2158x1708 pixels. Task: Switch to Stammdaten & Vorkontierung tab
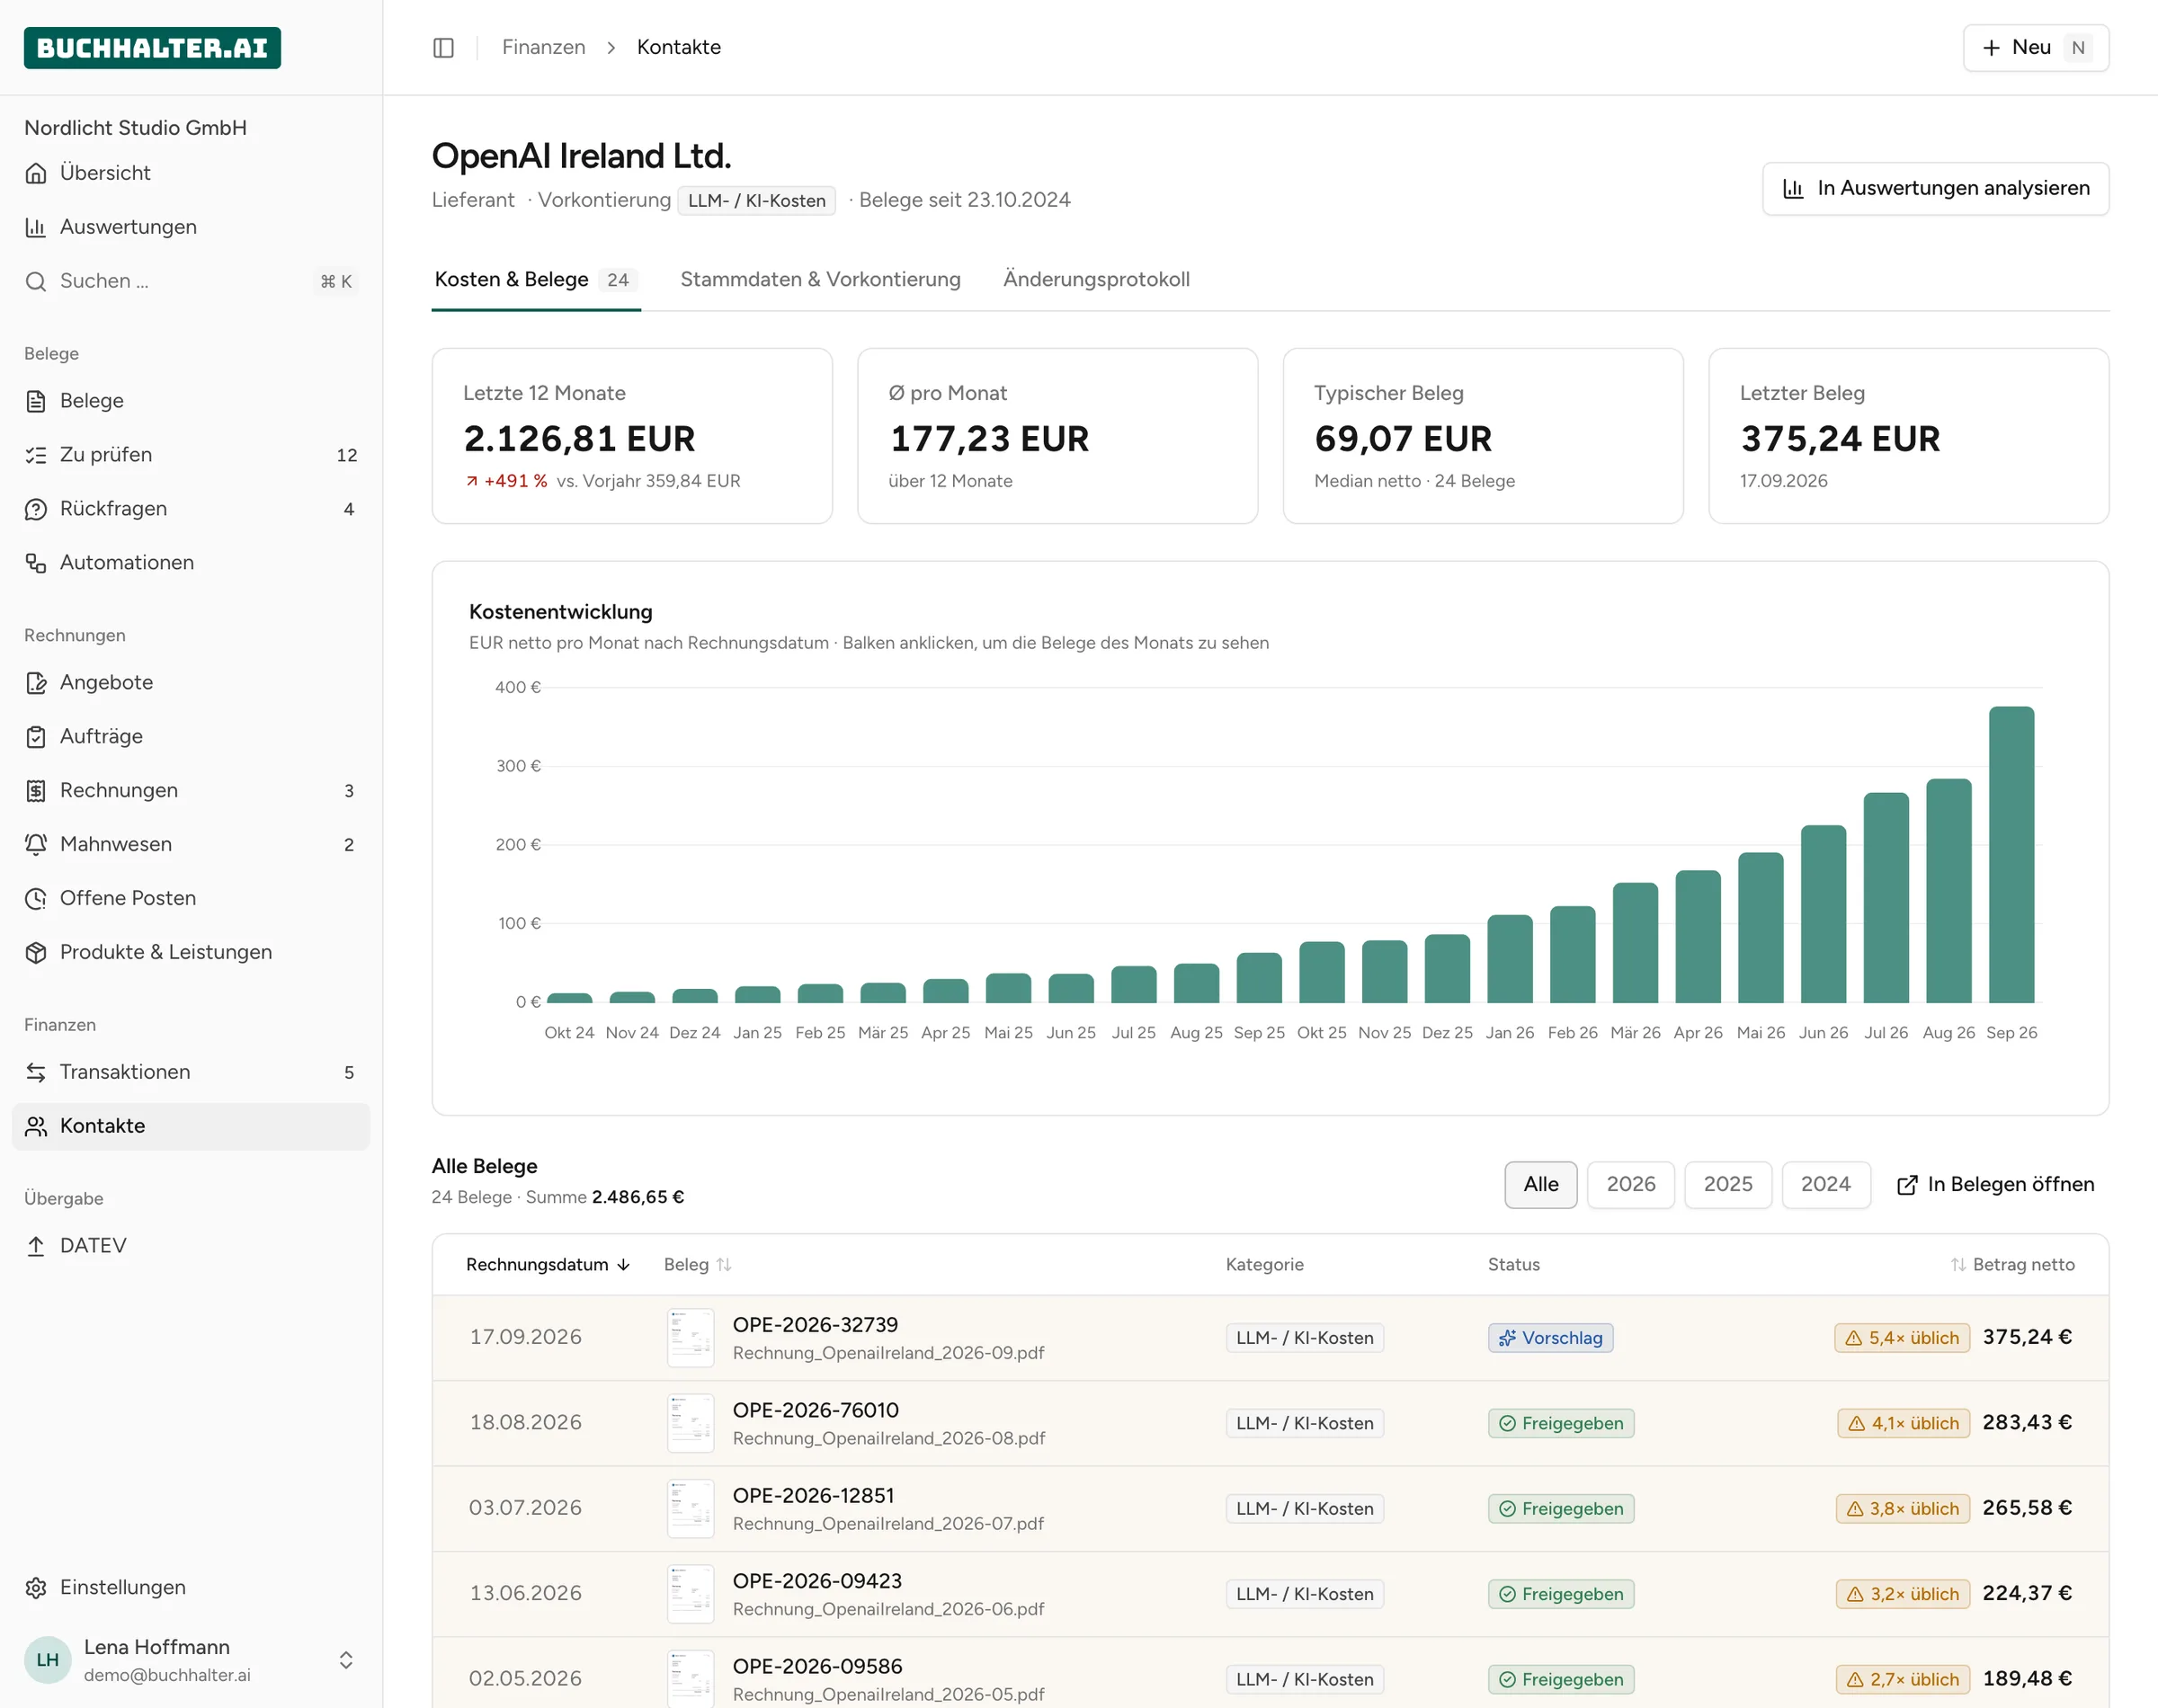[820, 280]
